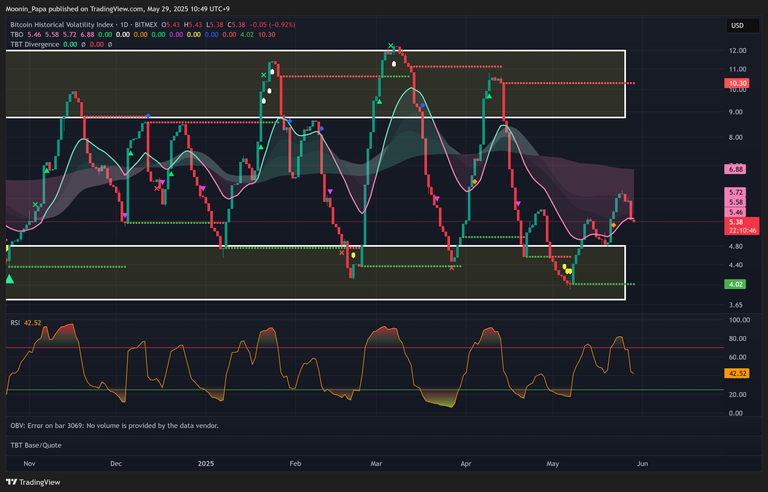The height and width of the screenshot is (492, 768).
Task: Click the 0.00 RSI scale tick
Action: [x=736, y=413]
